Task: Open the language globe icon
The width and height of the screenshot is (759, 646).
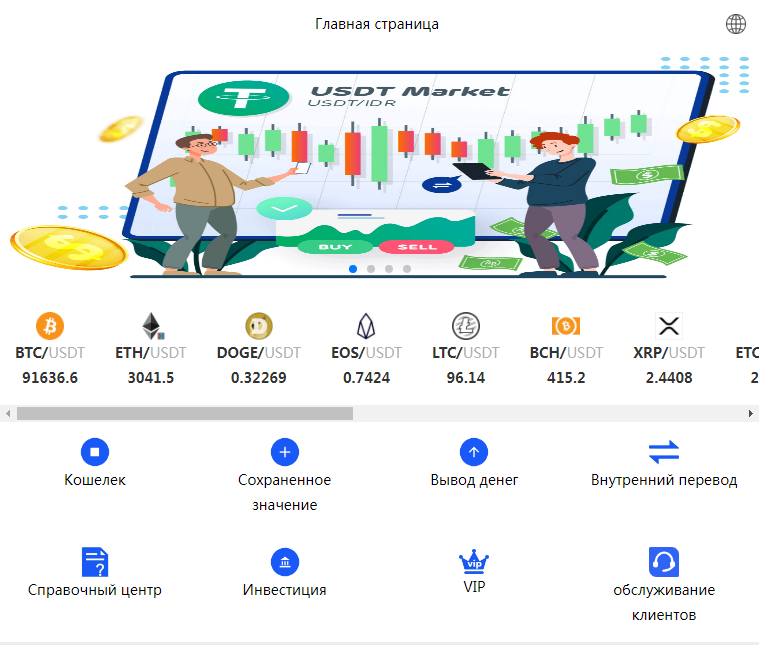Action: tap(735, 24)
